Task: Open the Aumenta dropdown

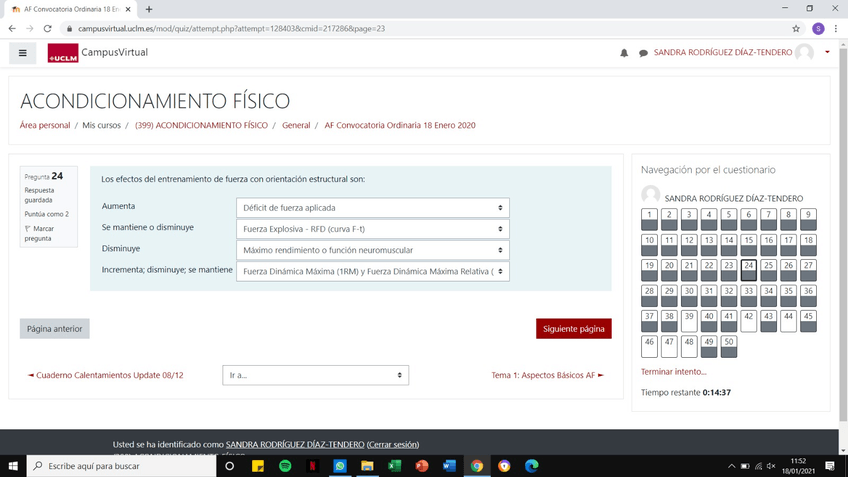Action: [373, 208]
